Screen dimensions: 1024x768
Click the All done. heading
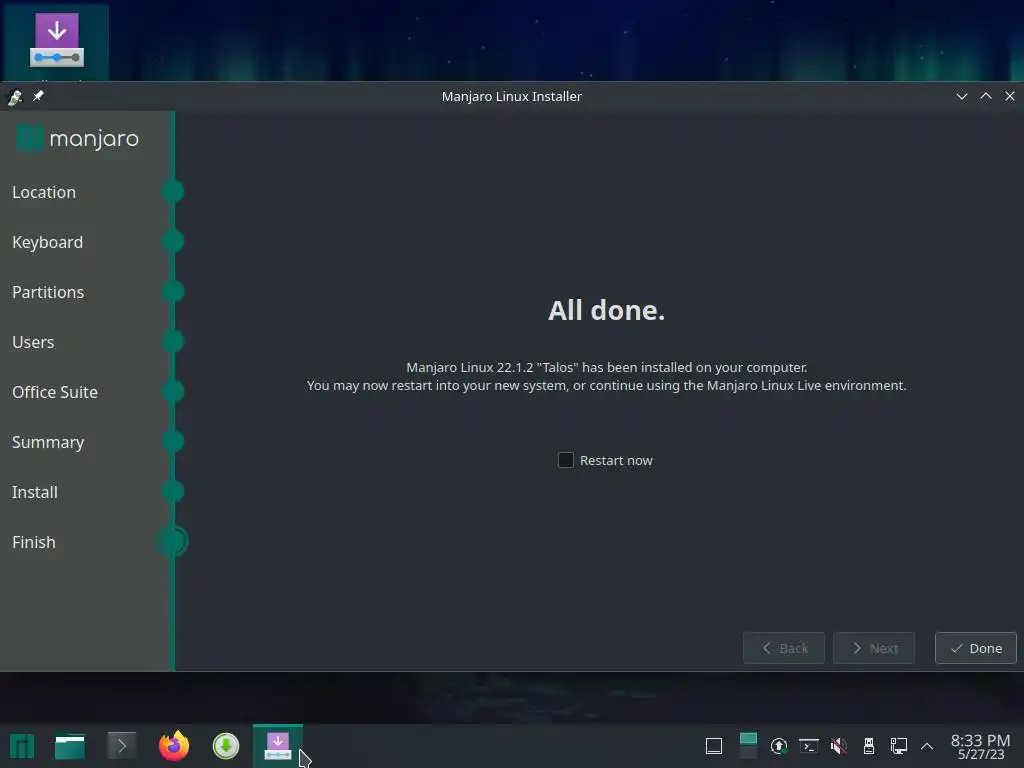(606, 310)
